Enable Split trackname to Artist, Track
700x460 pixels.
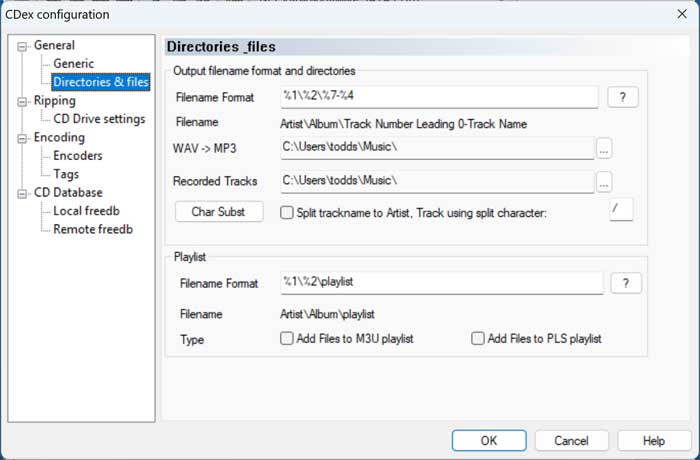287,213
